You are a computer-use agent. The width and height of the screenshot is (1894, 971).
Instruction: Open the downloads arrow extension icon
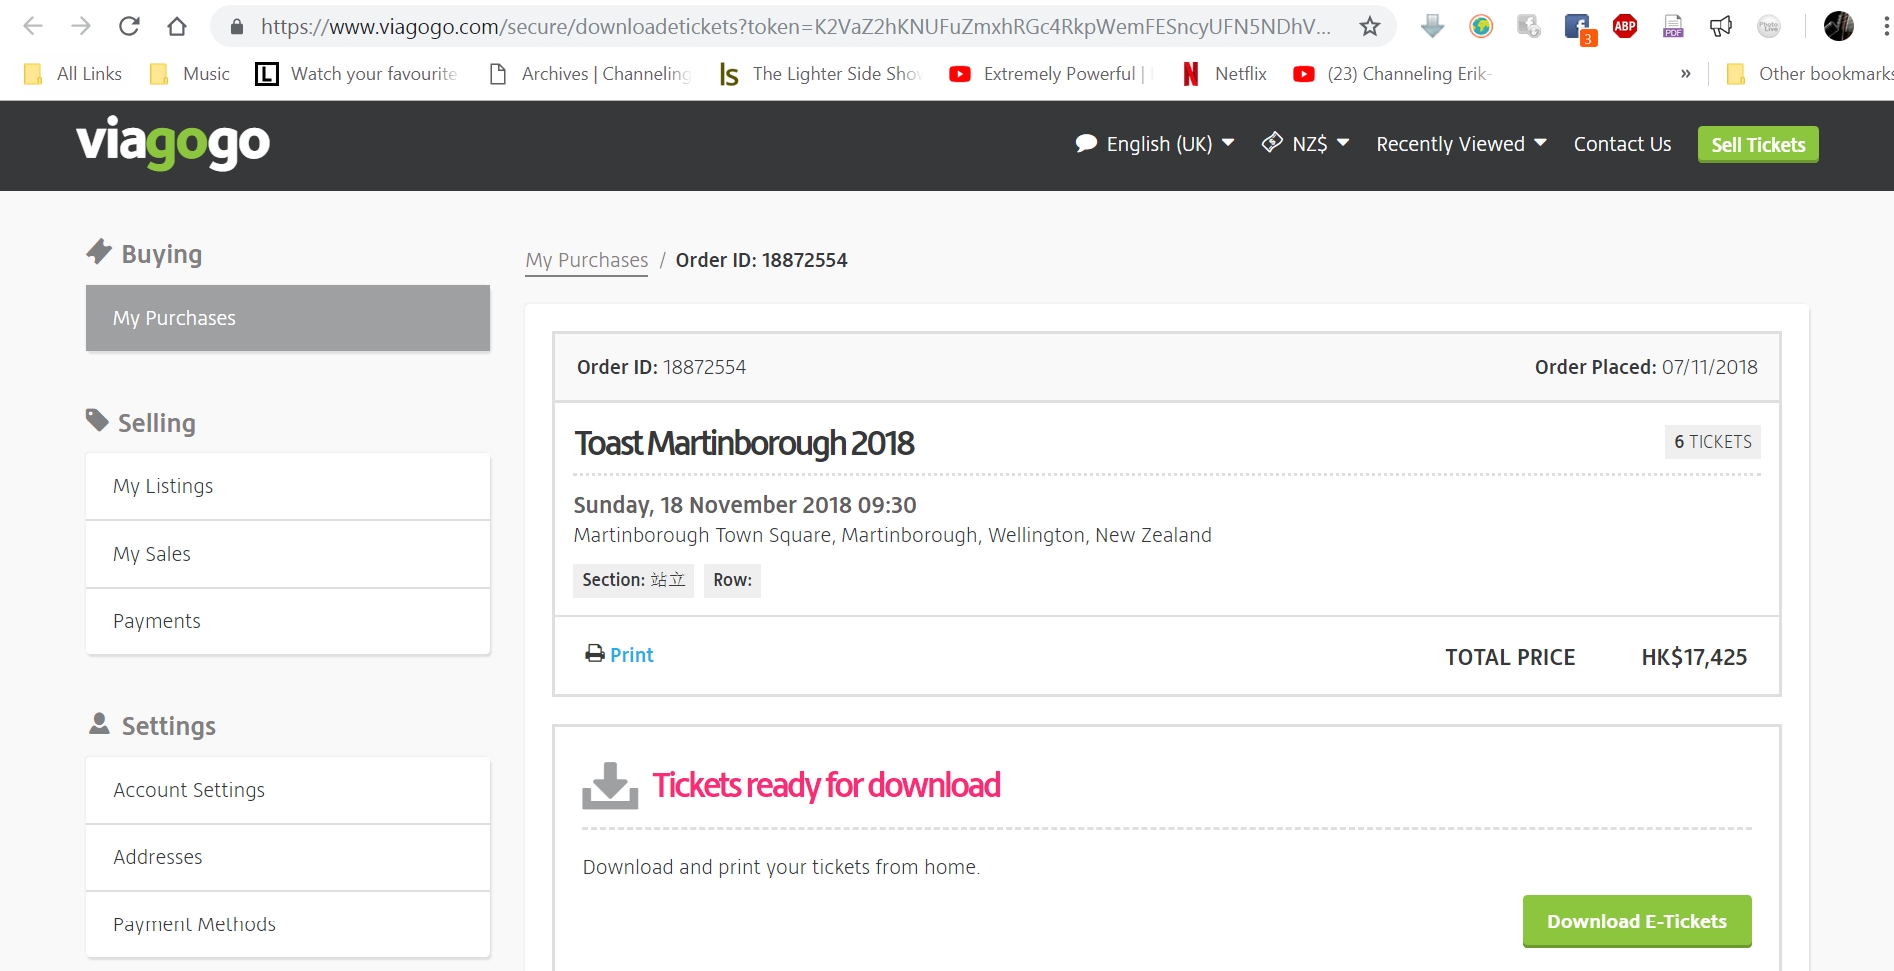pos(1432,26)
